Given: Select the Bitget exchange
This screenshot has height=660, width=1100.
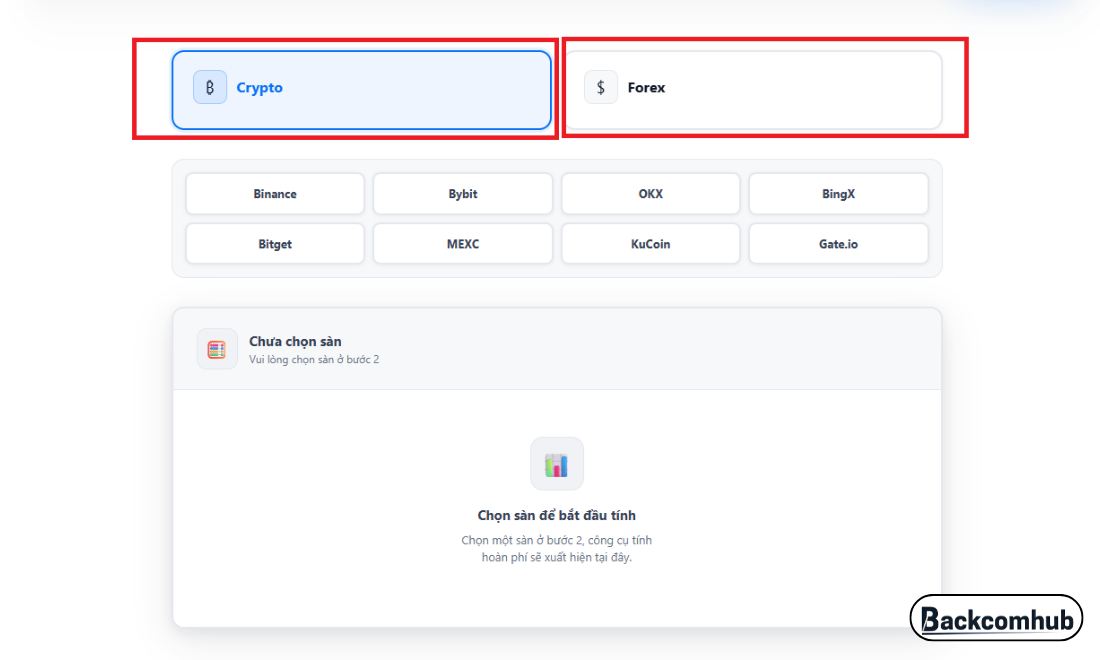Looking at the screenshot, I should (x=275, y=244).
